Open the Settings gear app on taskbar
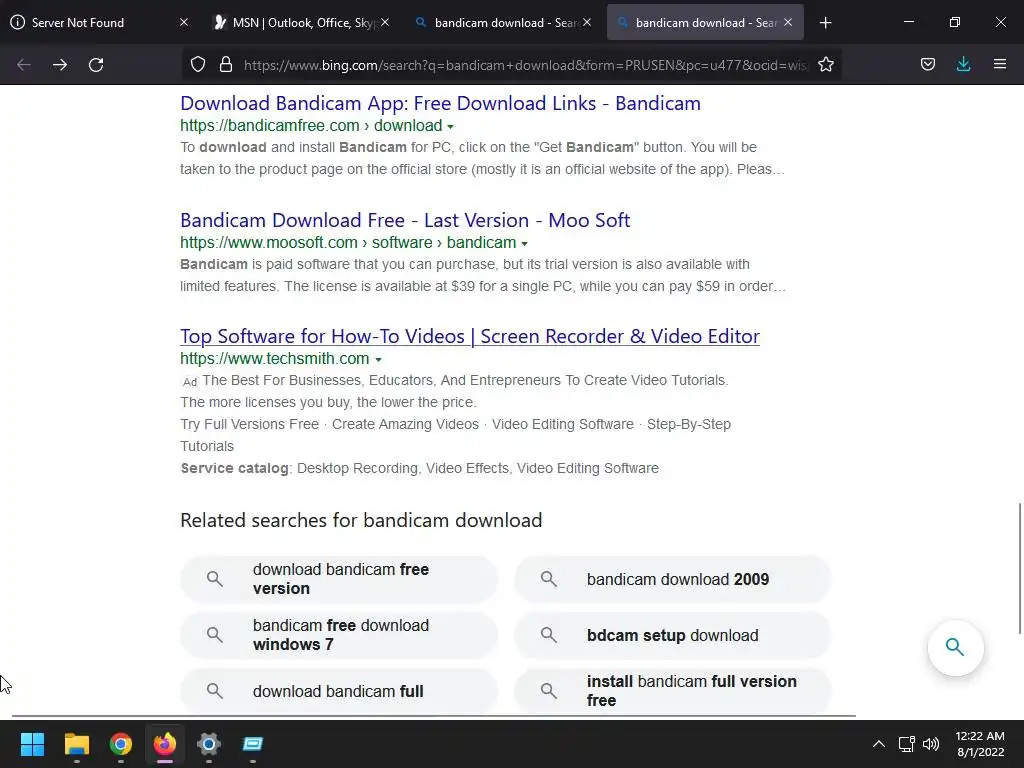Viewport: 1024px width, 768px height. (209, 744)
